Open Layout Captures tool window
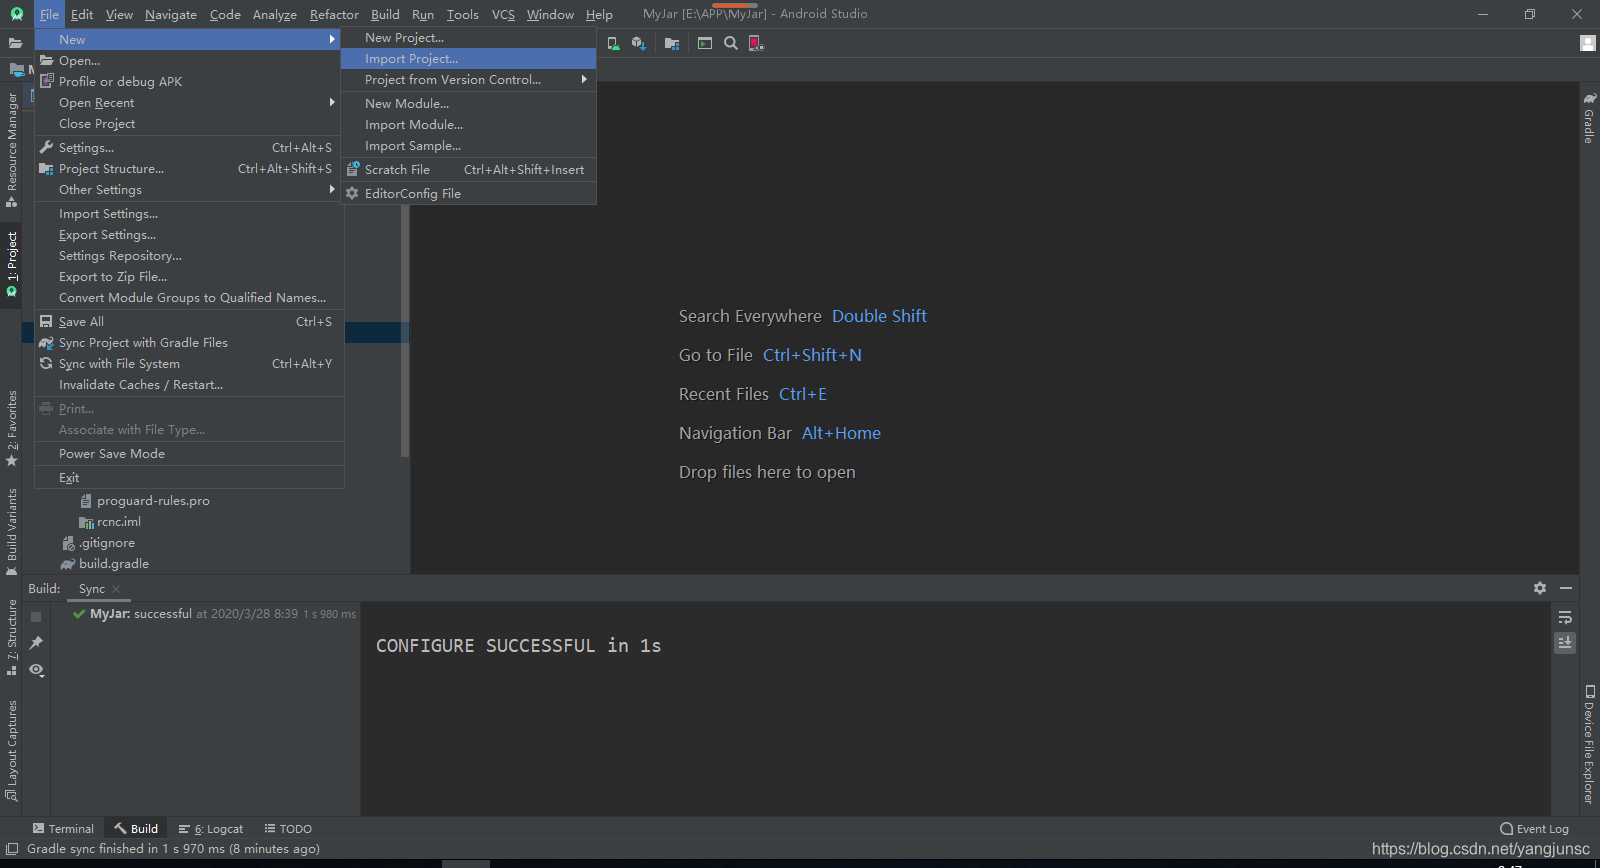The image size is (1600, 868). [12, 750]
